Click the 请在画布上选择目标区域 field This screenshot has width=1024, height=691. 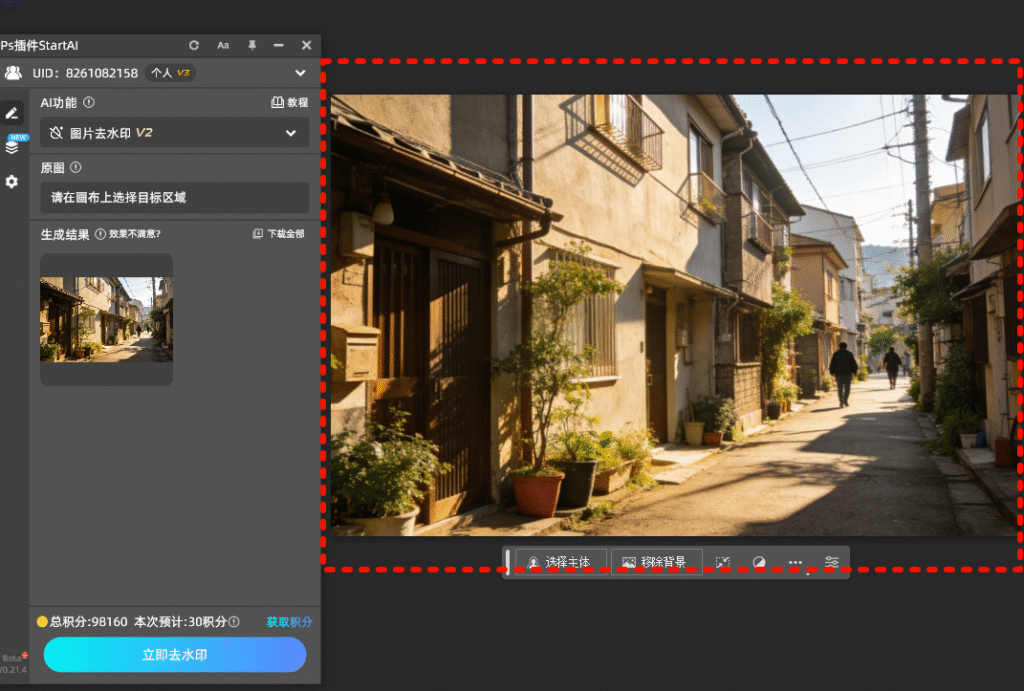(174, 198)
